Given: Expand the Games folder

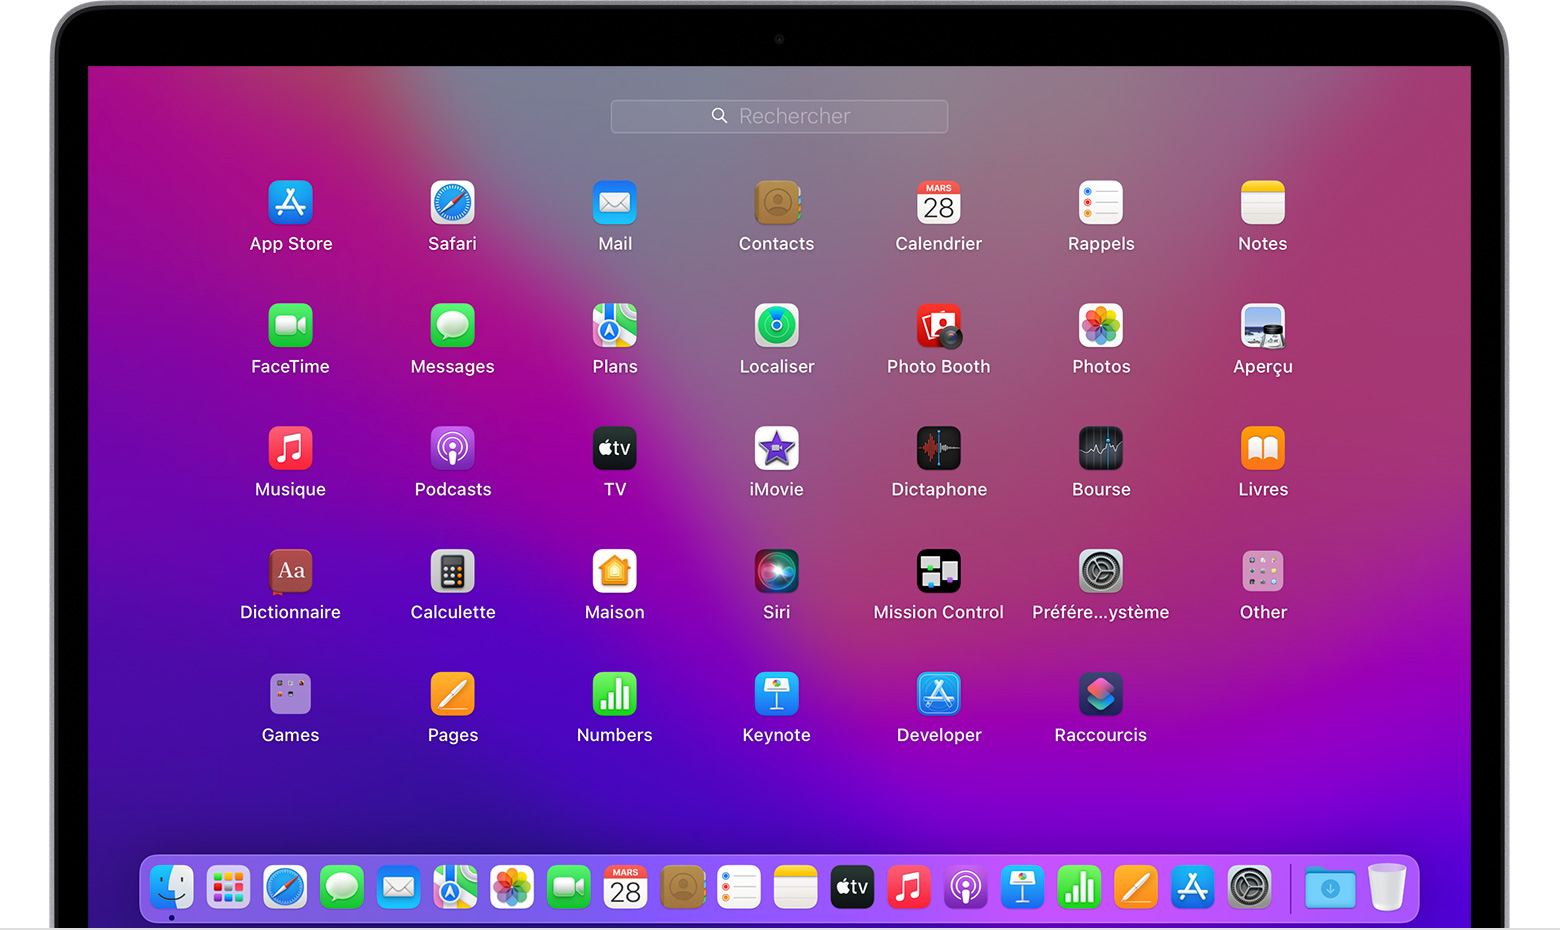Looking at the screenshot, I should click(290, 695).
